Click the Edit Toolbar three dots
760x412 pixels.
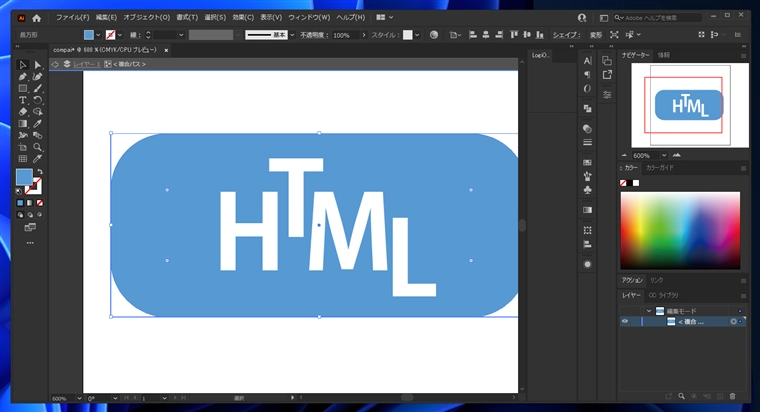[x=30, y=243]
